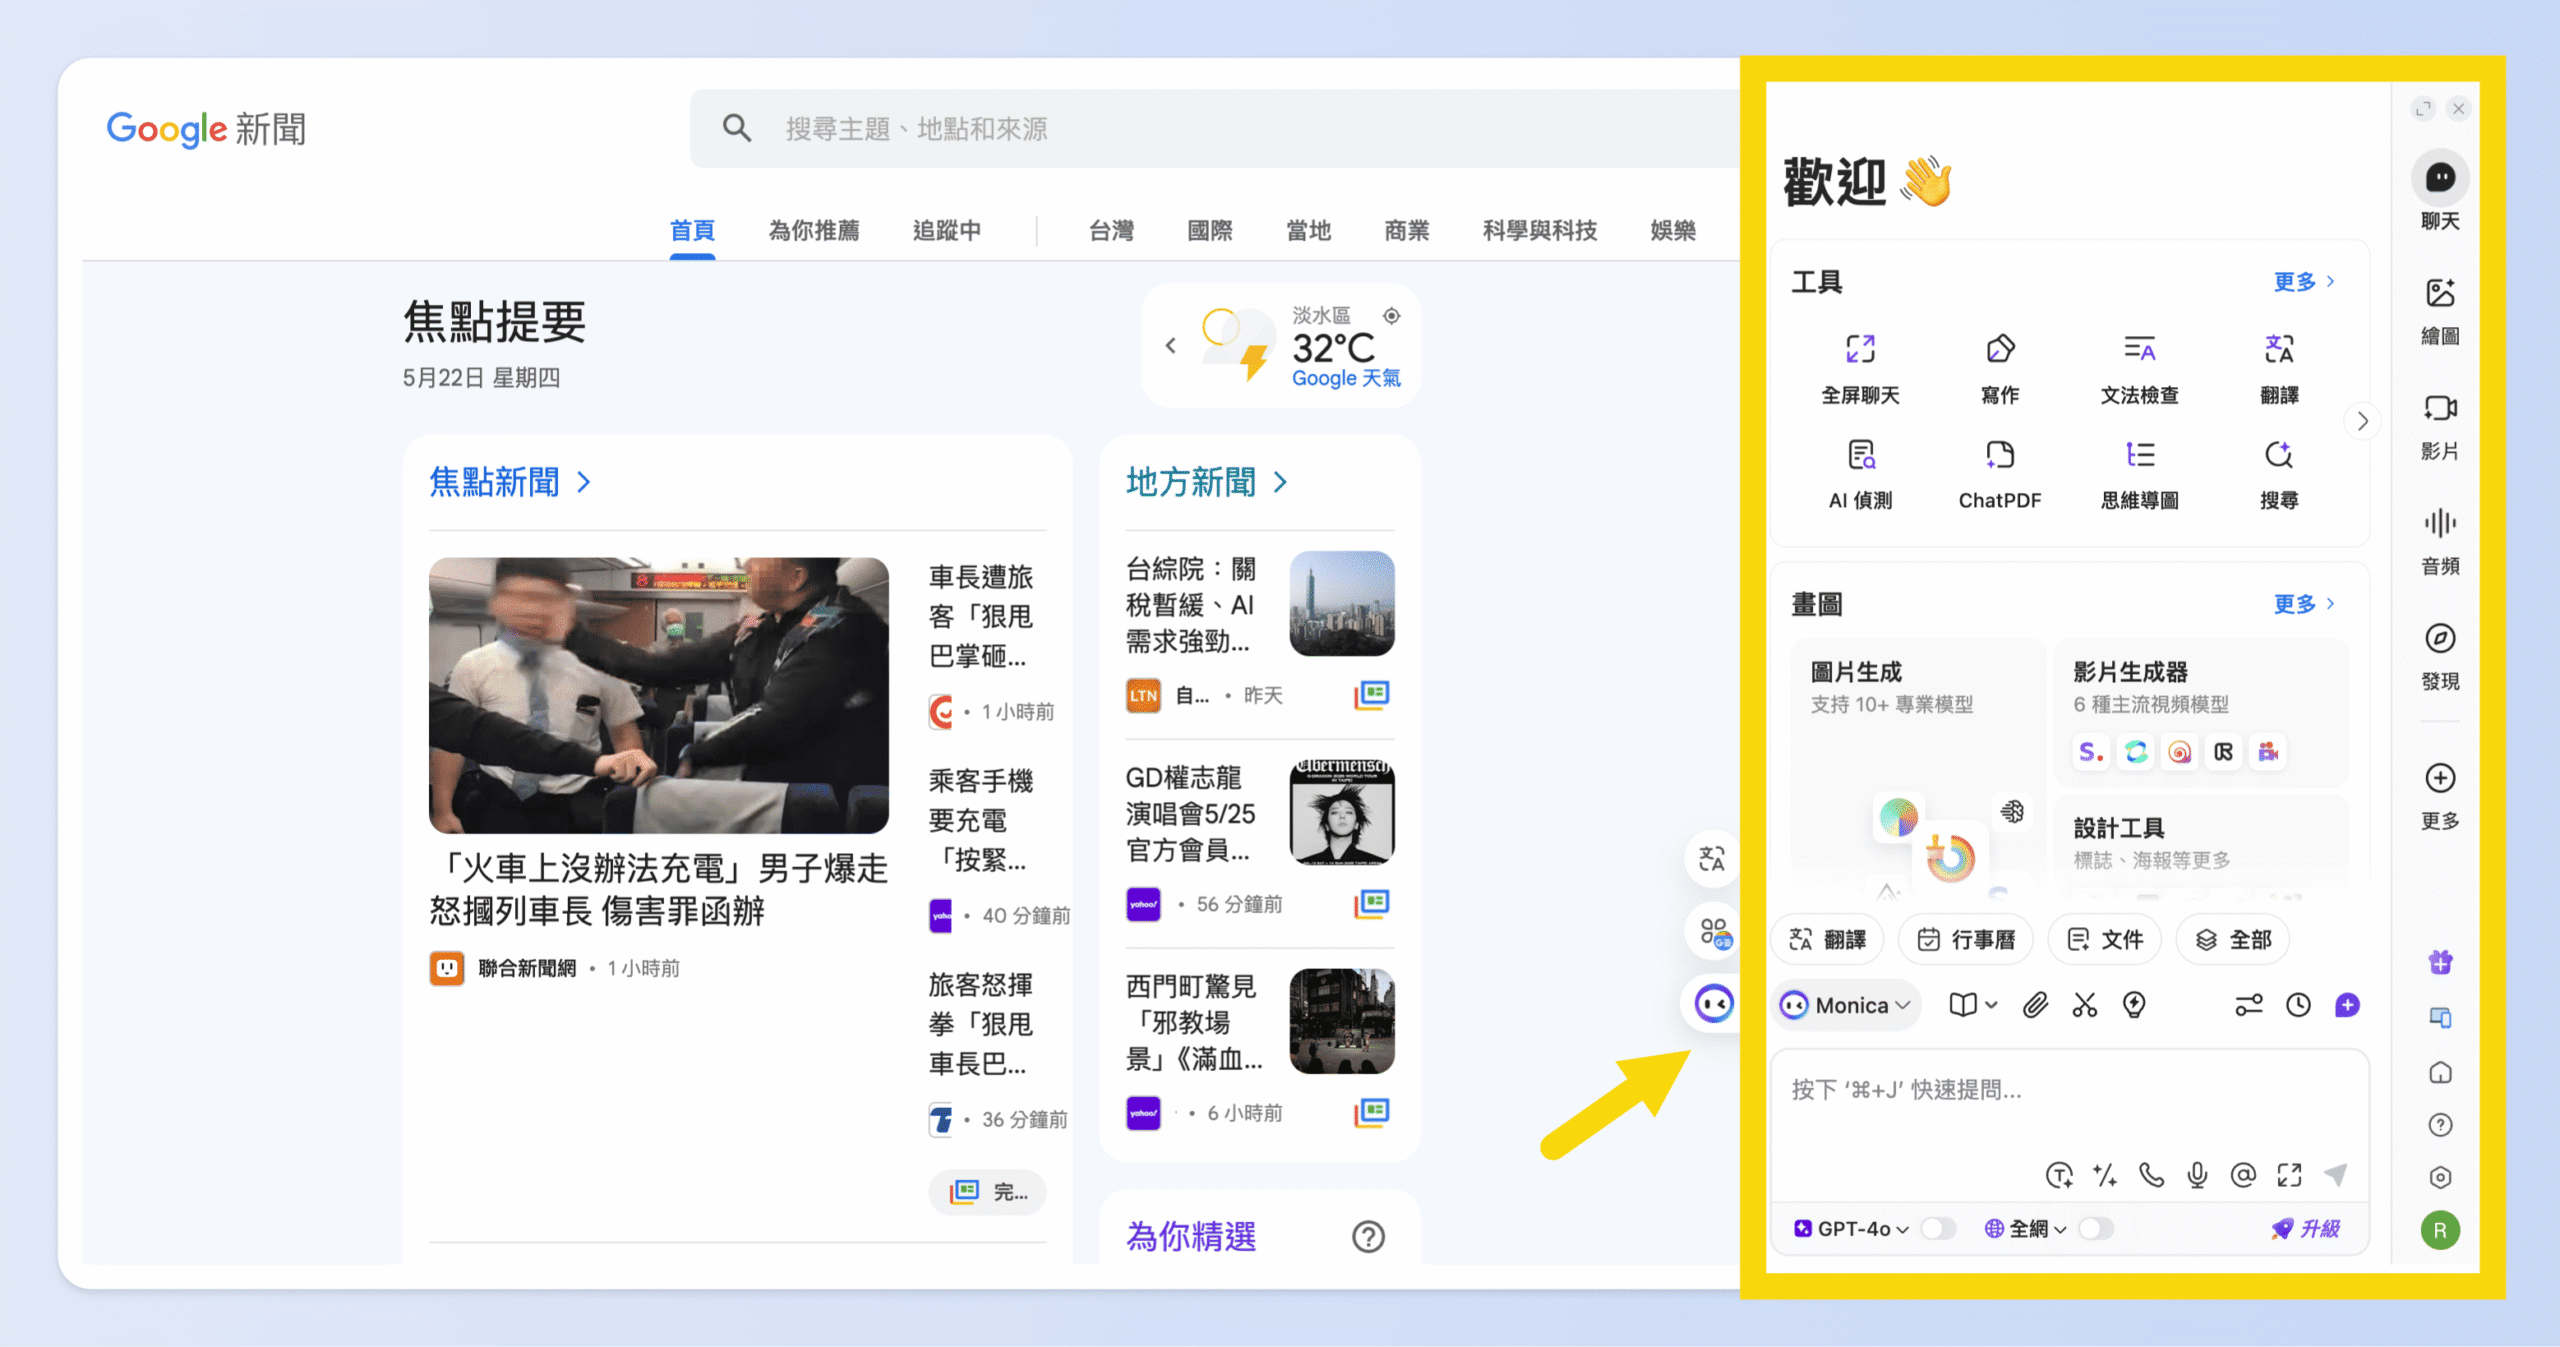The width and height of the screenshot is (2560, 1347).
Task: Expand 畫圖 section with 更多 link
Action: coord(2304,604)
